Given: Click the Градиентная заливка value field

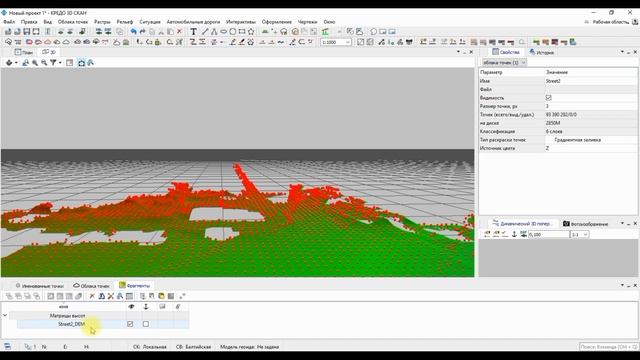Looking at the screenshot, I should tap(591, 140).
